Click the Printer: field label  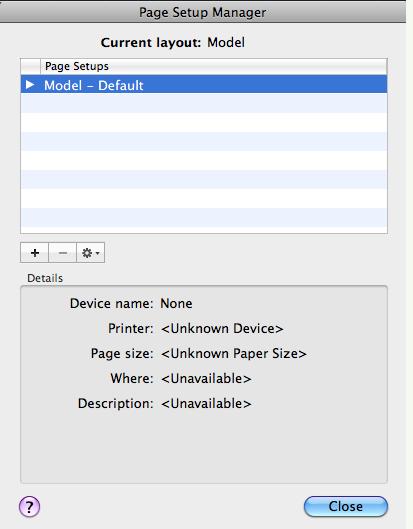(131, 329)
